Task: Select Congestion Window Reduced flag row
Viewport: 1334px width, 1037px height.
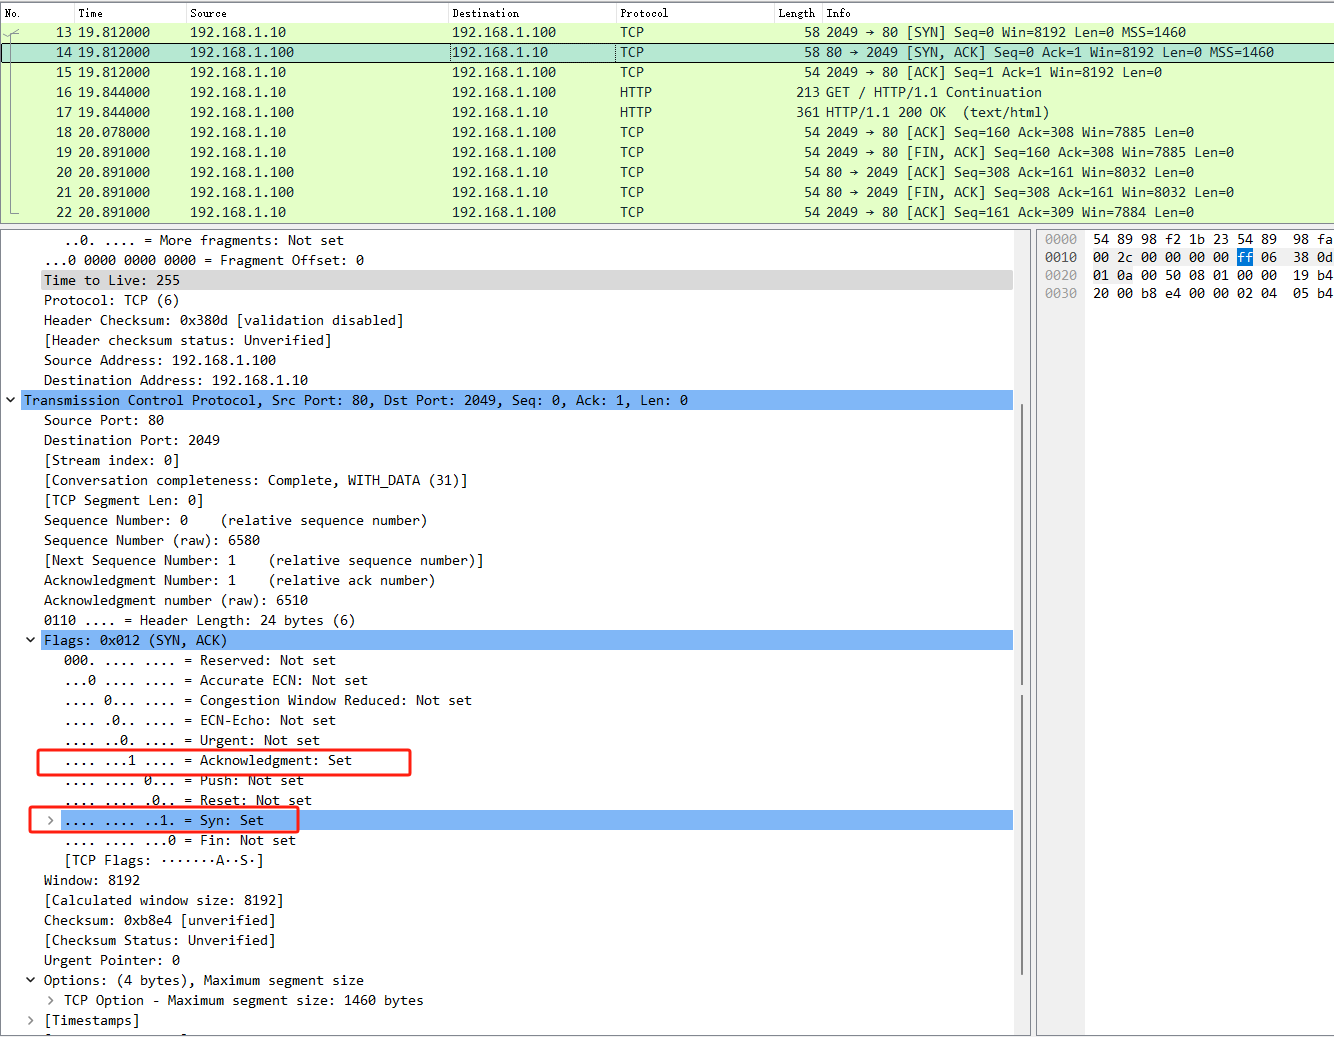Action: (268, 700)
